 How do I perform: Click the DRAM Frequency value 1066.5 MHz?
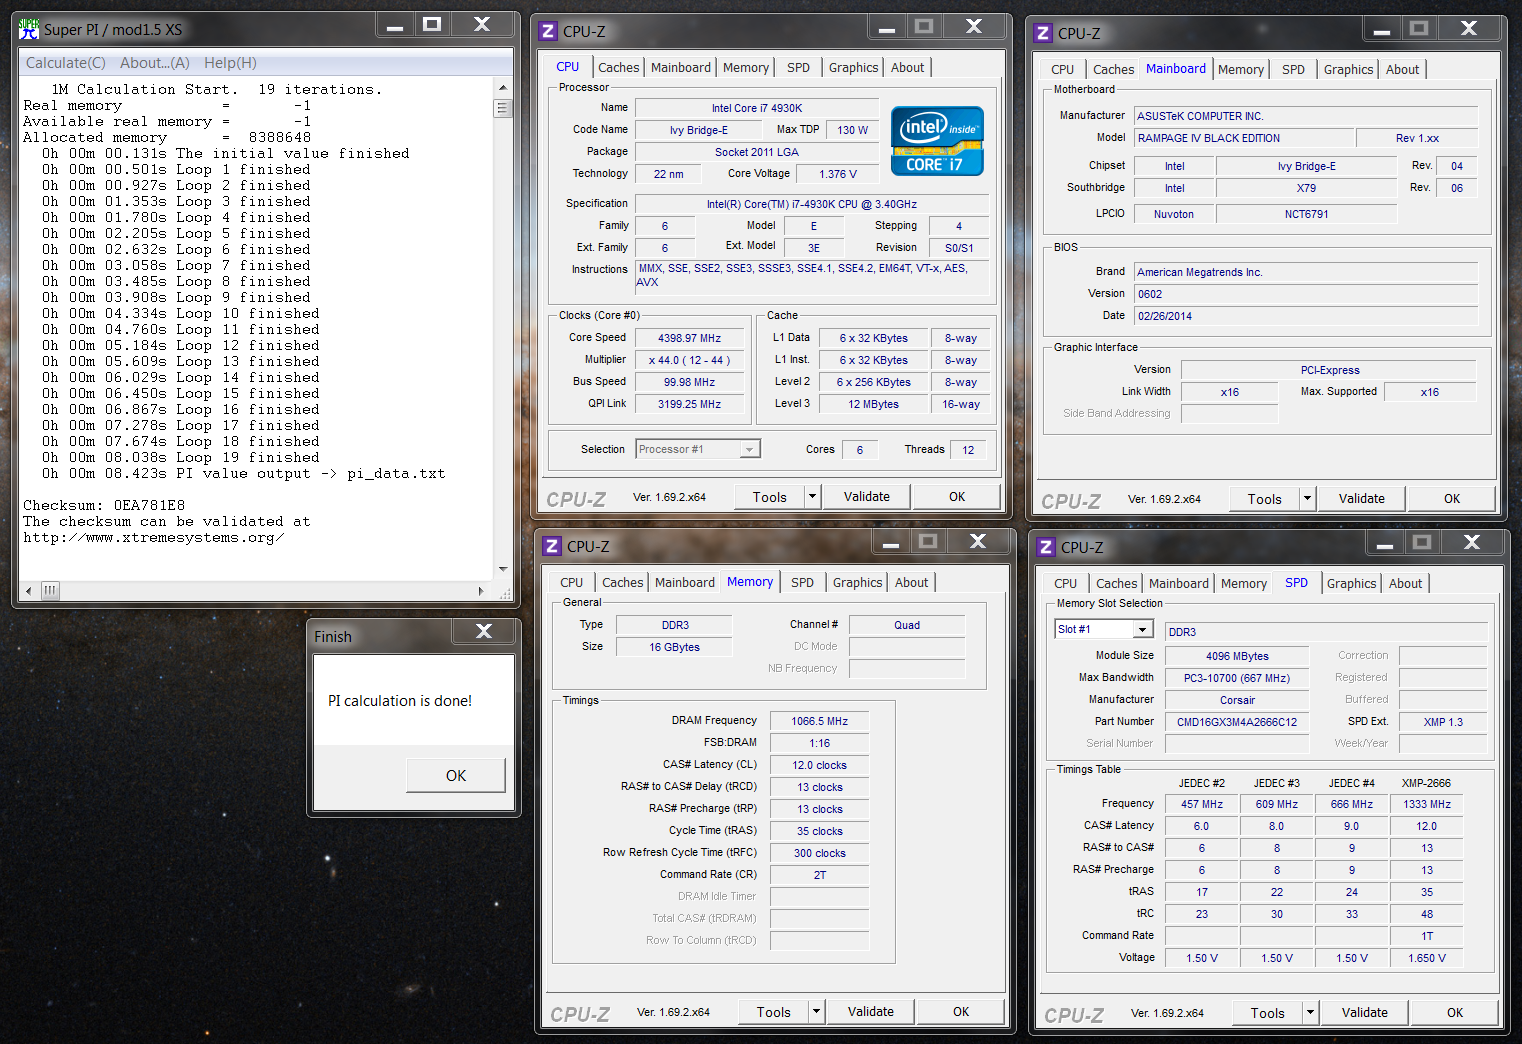(x=820, y=721)
